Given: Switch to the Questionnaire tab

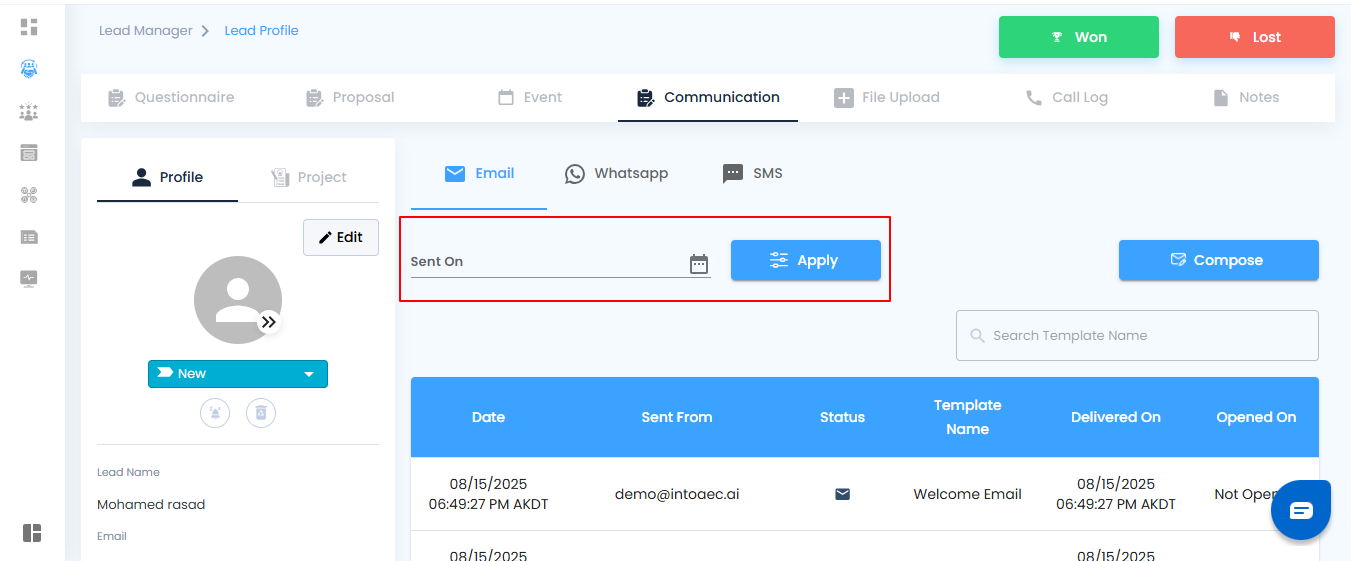Looking at the screenshot, I should [171, 97].
